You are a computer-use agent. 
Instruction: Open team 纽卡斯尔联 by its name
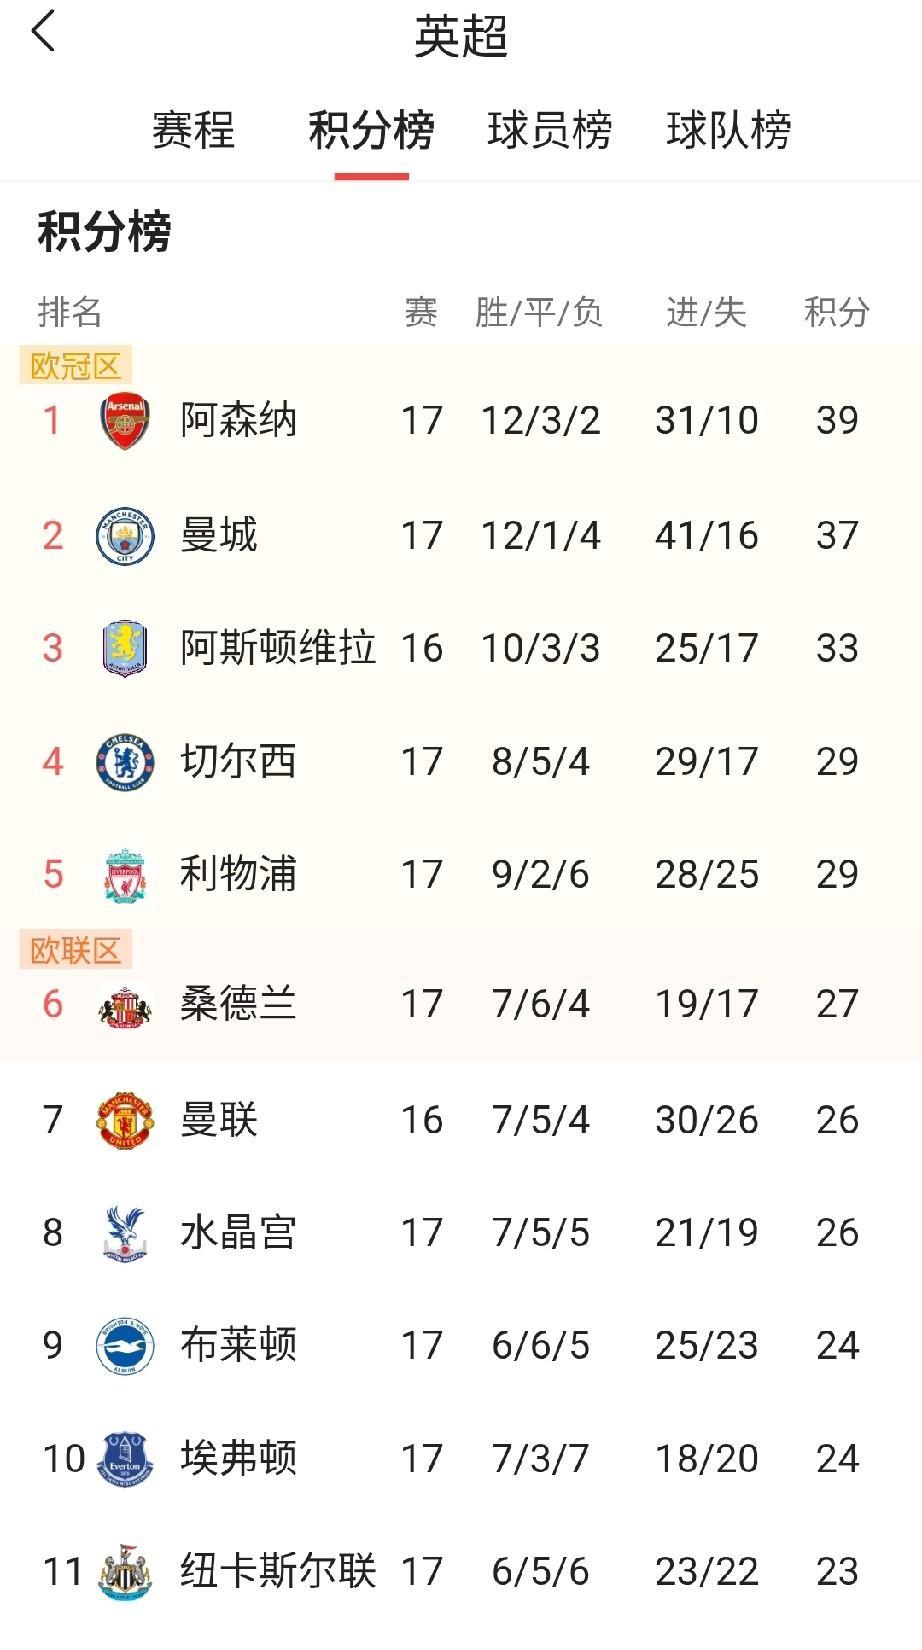(278, 1572)
